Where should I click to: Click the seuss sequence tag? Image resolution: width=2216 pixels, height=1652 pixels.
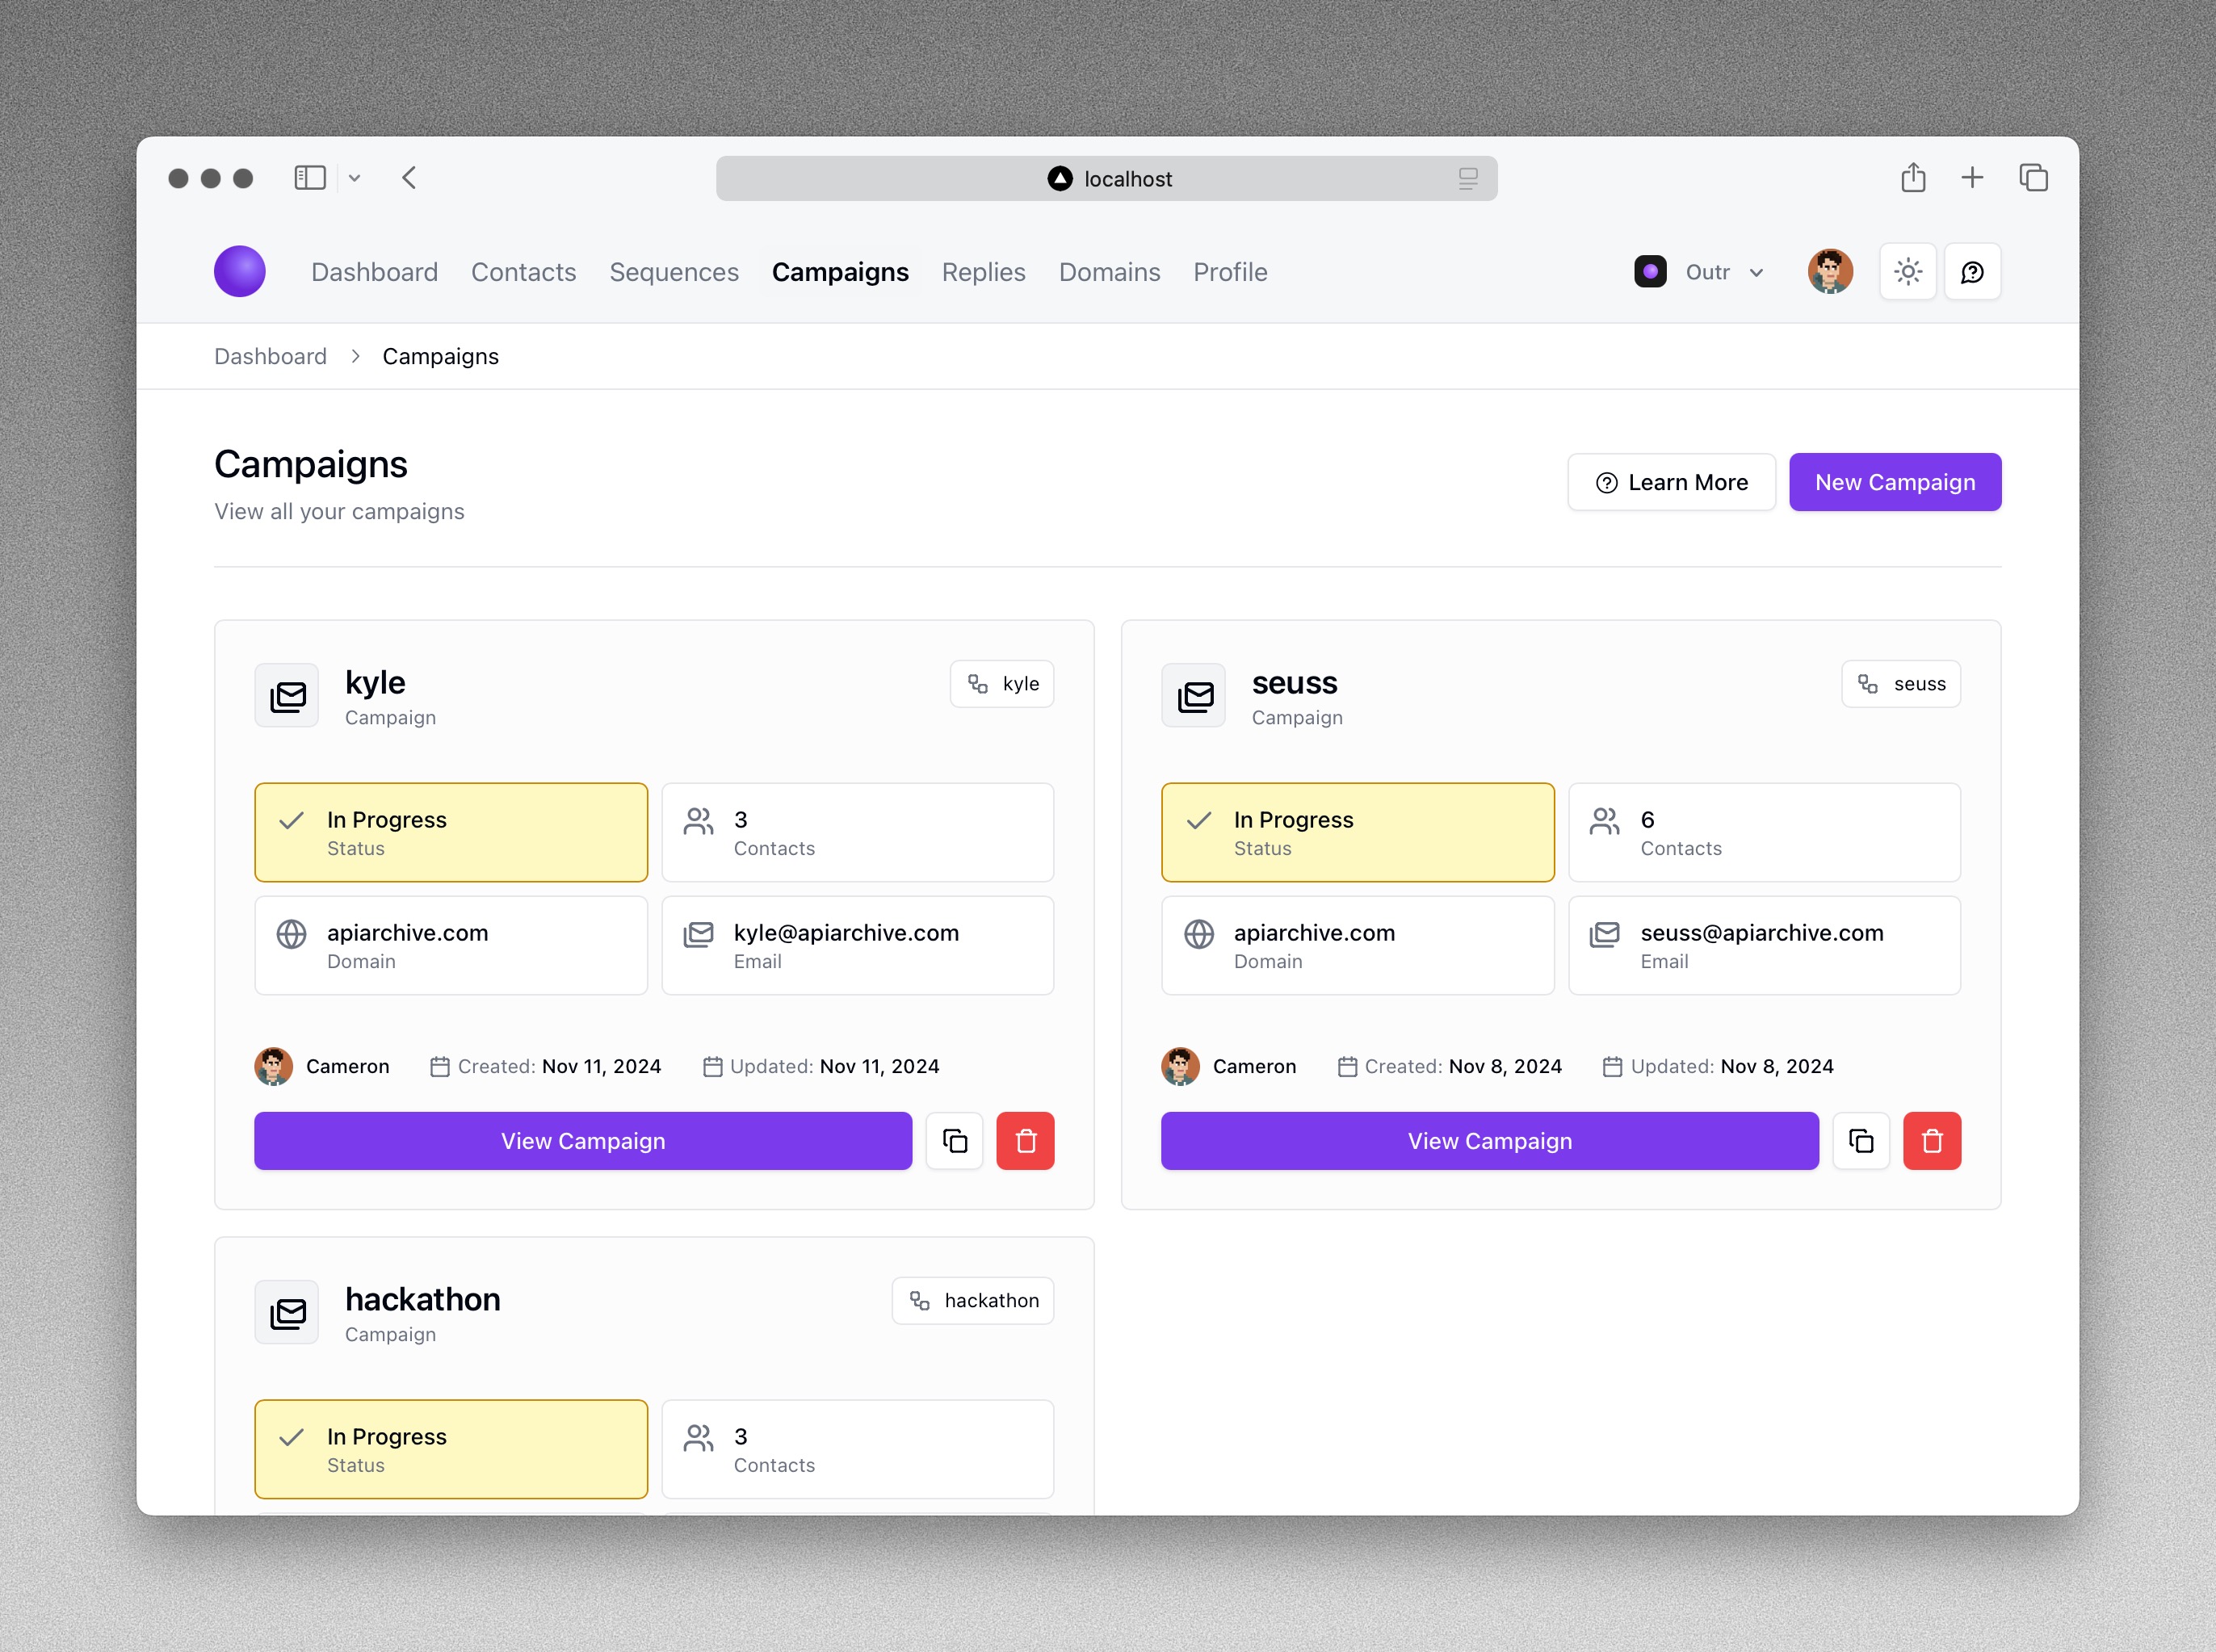click(x=1900, y=684)
